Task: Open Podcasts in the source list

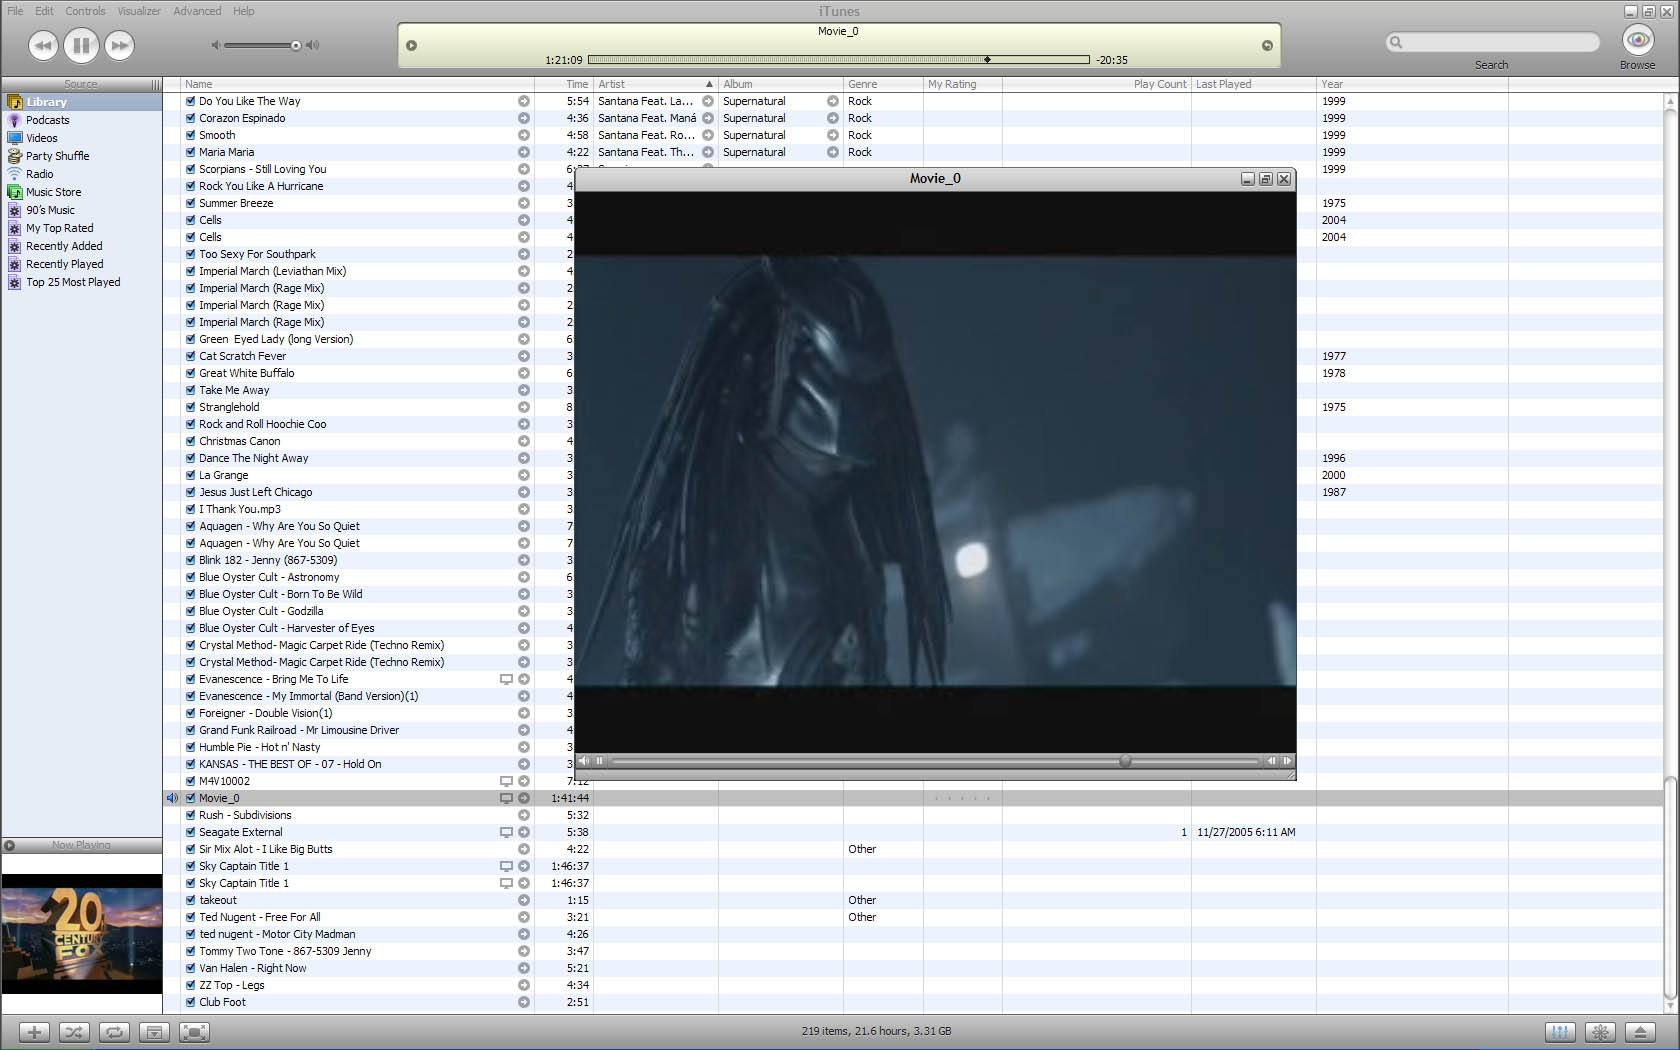Action: pos(47,120)
